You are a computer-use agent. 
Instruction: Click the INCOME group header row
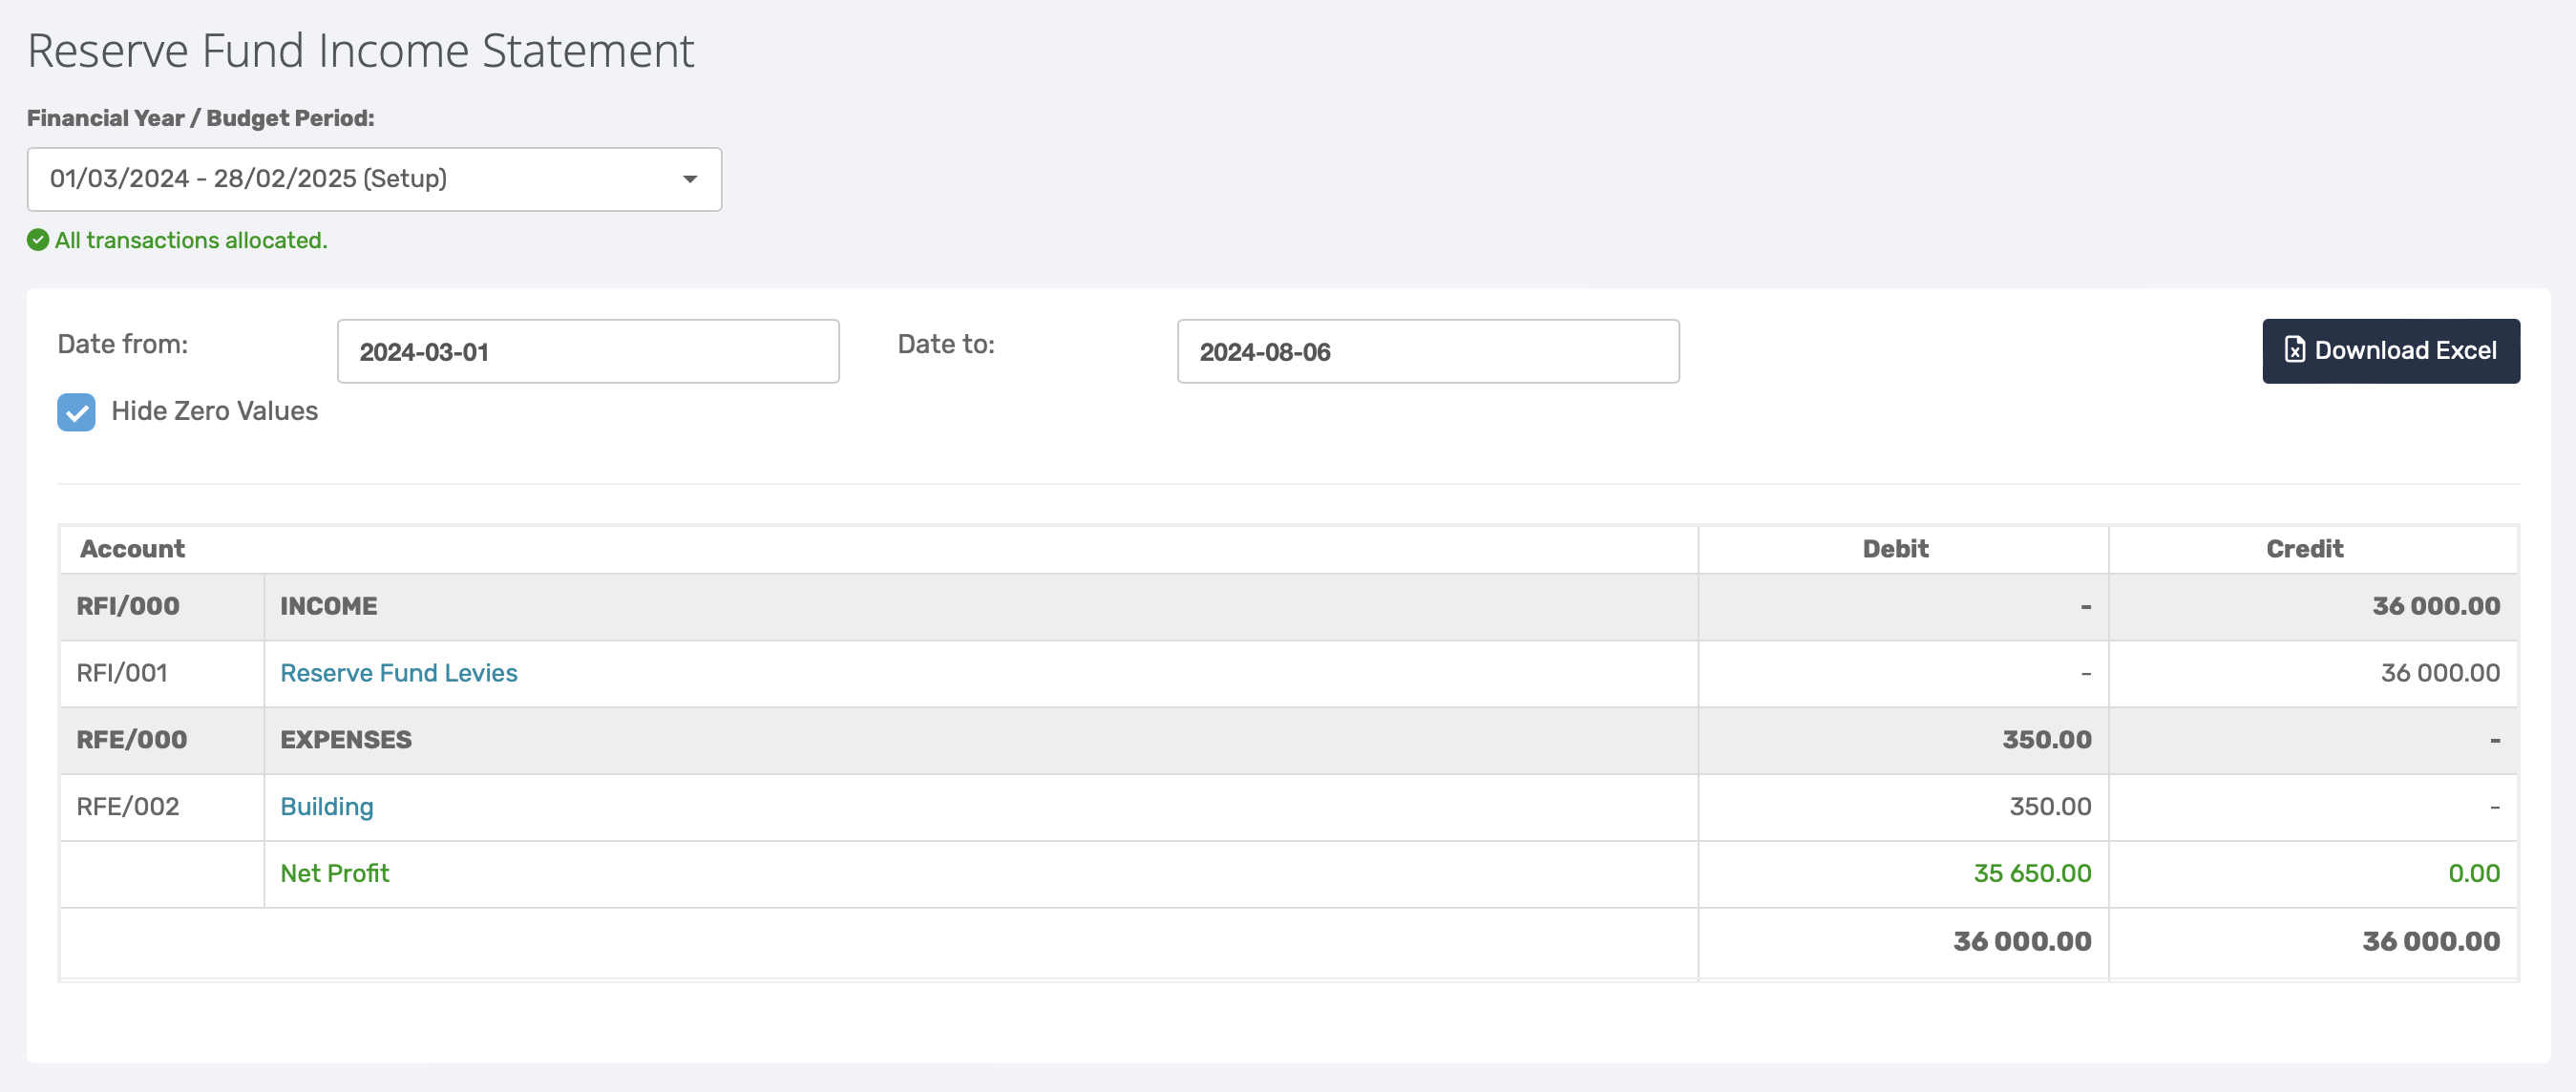(x=328, y=606)
